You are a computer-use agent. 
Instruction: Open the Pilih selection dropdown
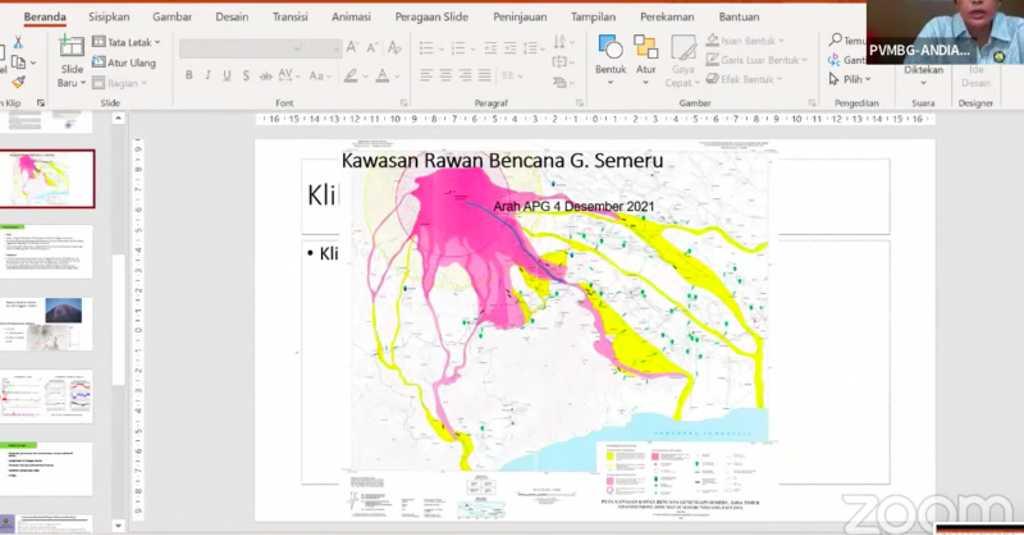pyautogui.click(x=850, y=79)
